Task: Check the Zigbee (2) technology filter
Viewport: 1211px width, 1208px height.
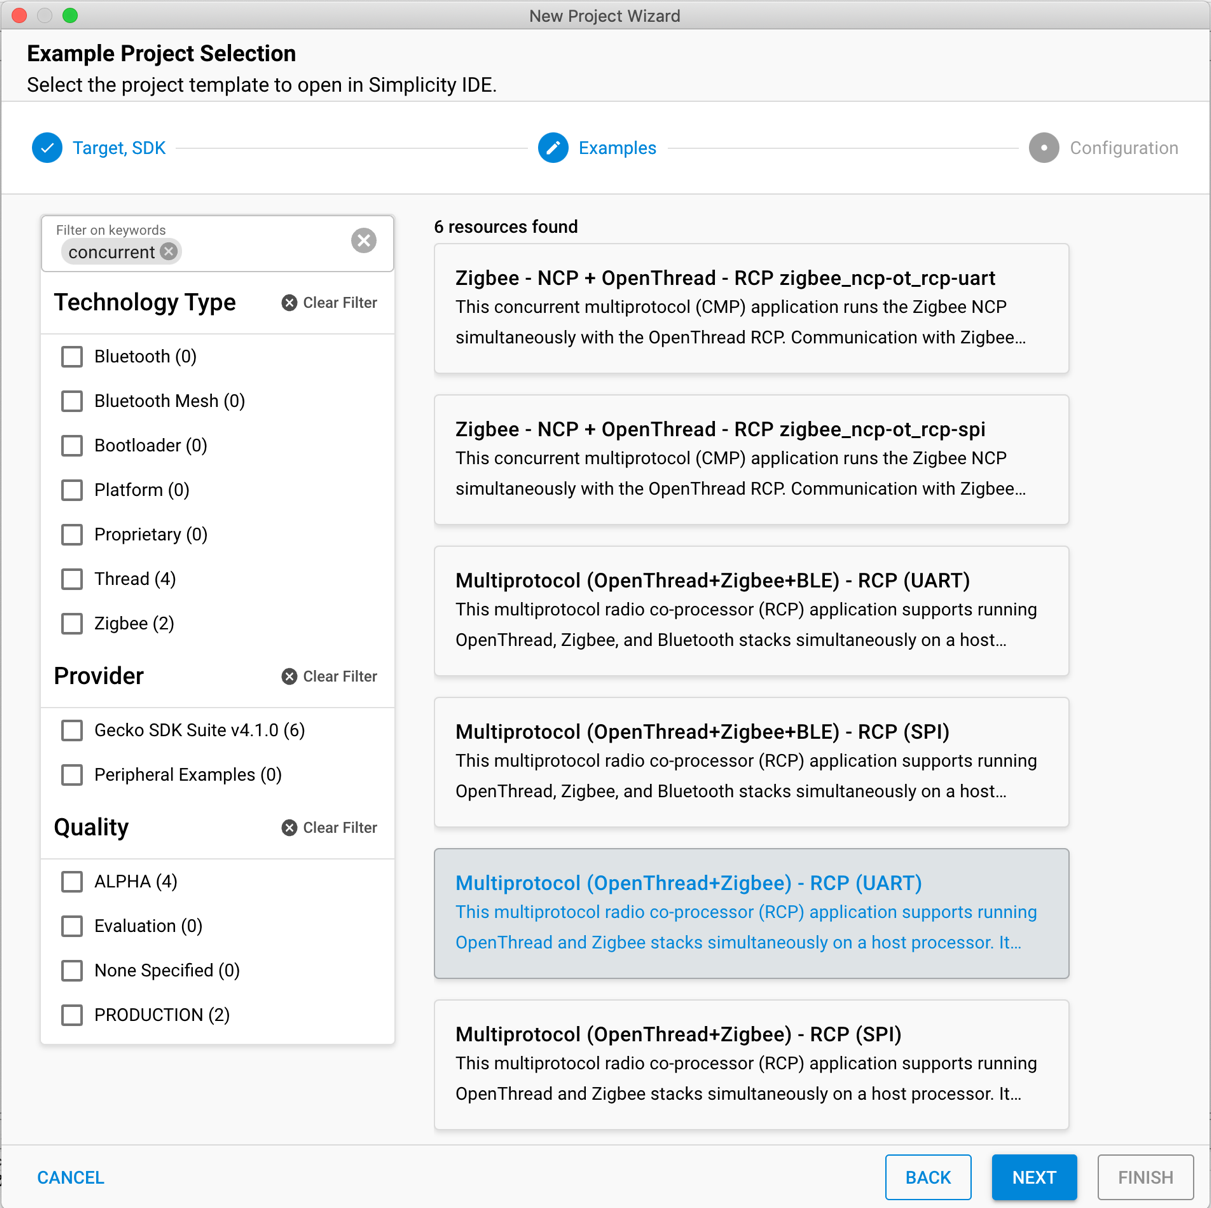Action: click(72, 624)
